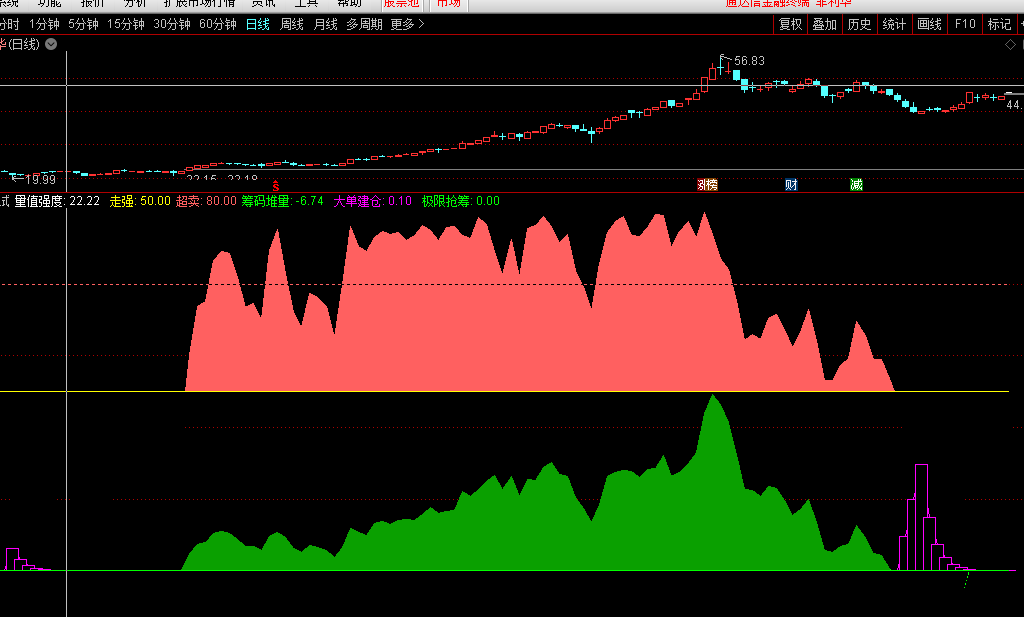Click the 榜 event marker icon
This screenshot has height=617, width=1024.
(707, 184)
